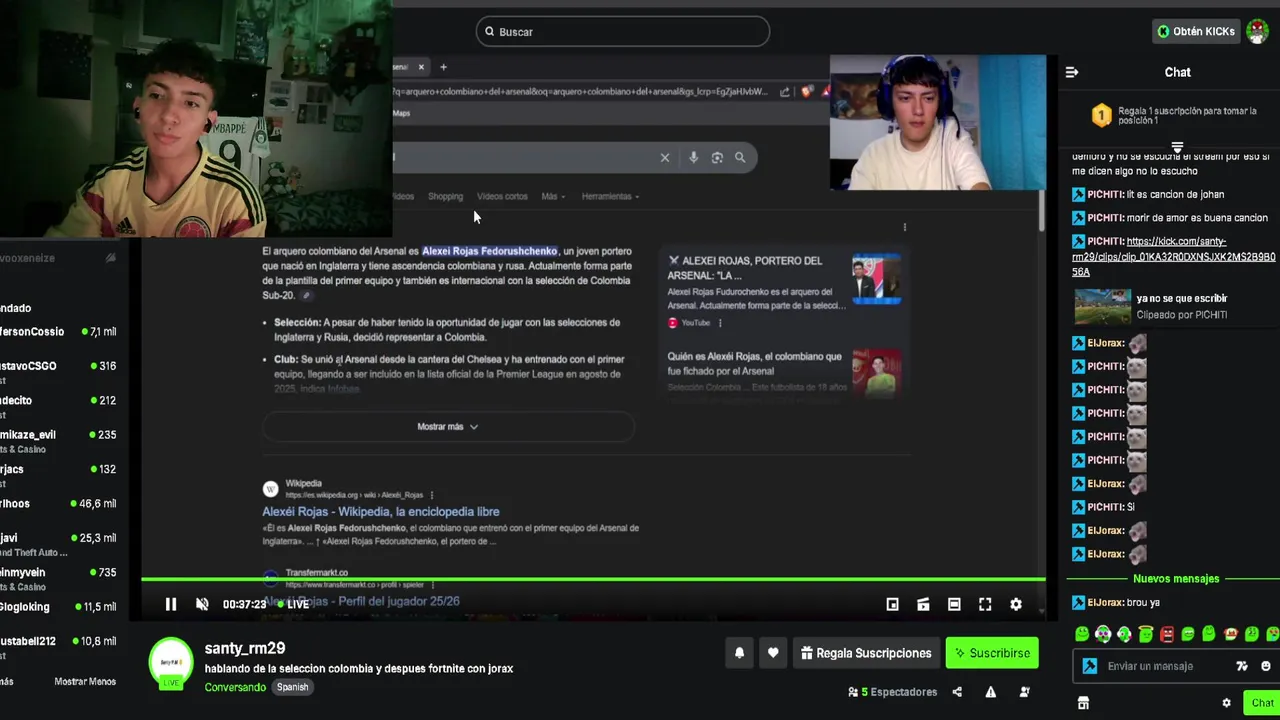Click the leaderboard gold badge number 1
1280x720 pixels.
point(1101,116)
